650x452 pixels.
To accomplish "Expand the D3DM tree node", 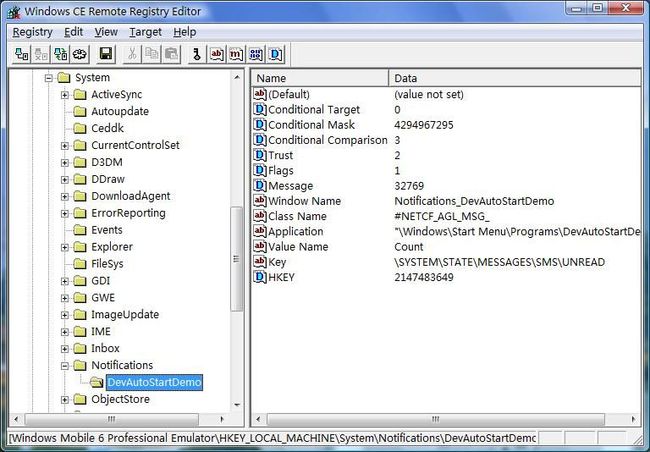I will pos(65,163).
